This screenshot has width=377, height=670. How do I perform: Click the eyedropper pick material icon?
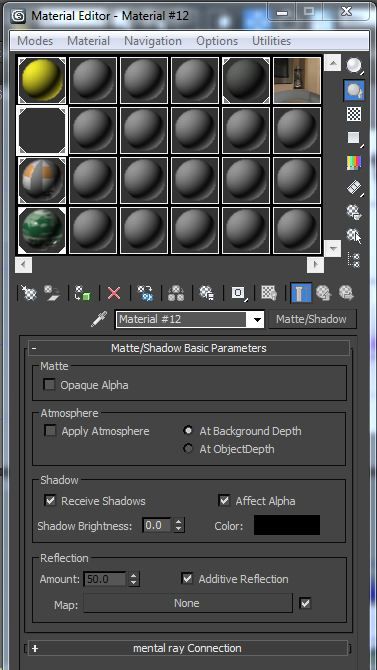click(100, 320)
